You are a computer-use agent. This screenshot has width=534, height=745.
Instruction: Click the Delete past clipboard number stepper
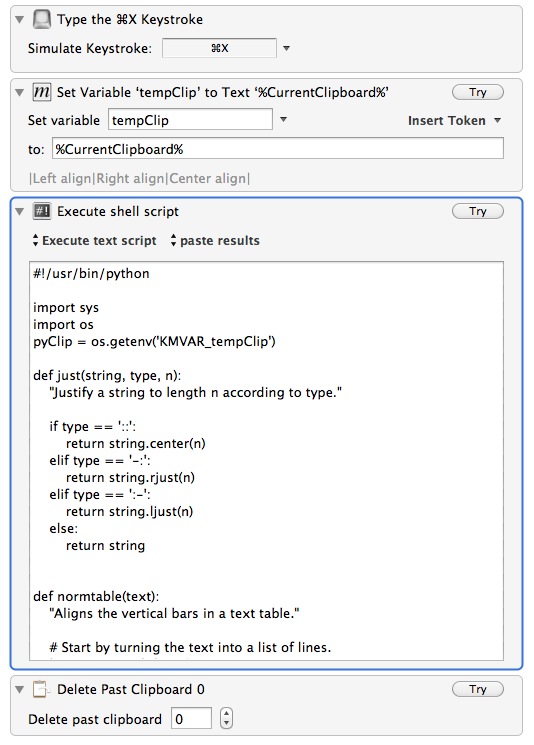click(x=226, y=718)
